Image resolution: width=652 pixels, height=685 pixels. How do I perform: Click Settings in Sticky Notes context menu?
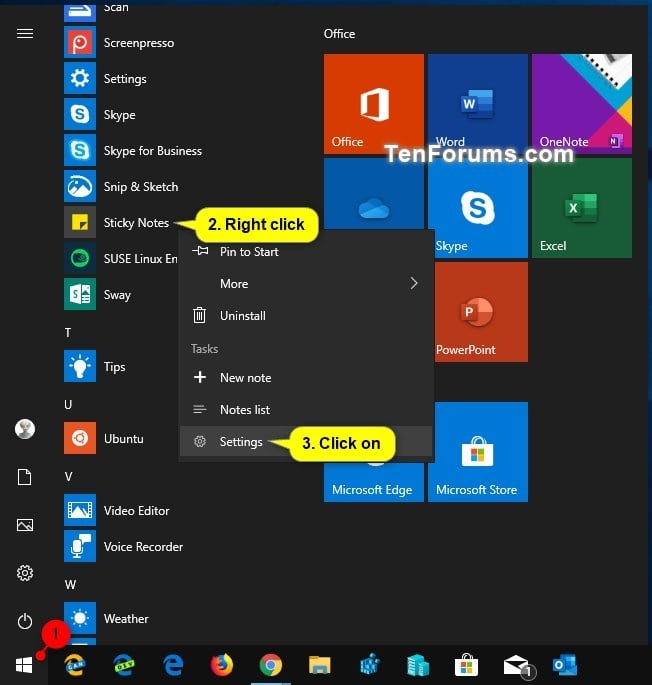click(306, 441)
